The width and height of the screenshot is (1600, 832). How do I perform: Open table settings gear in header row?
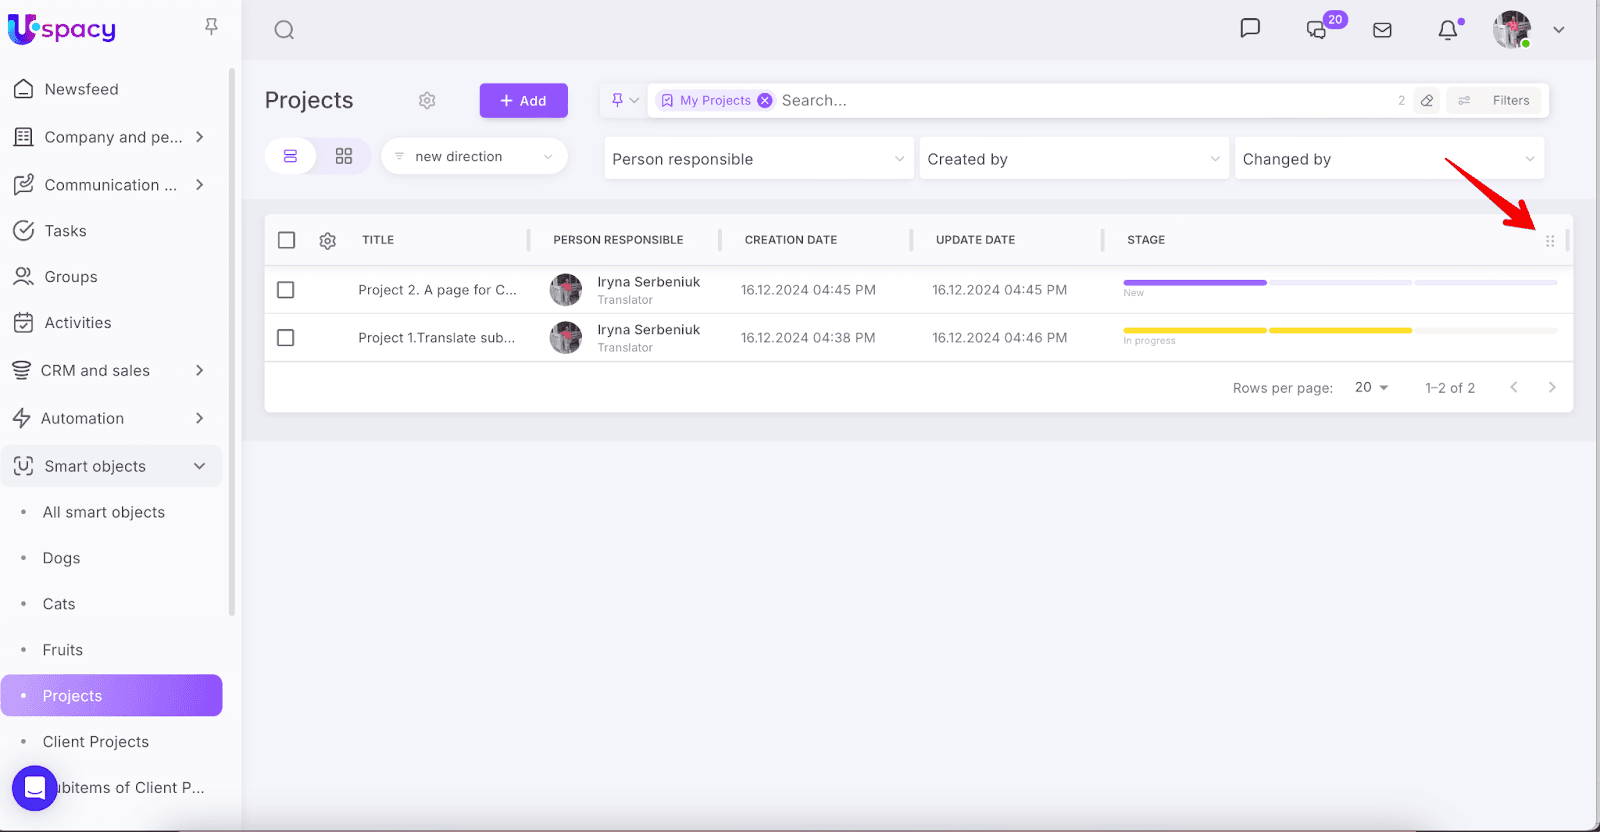(x=327, y=241)
